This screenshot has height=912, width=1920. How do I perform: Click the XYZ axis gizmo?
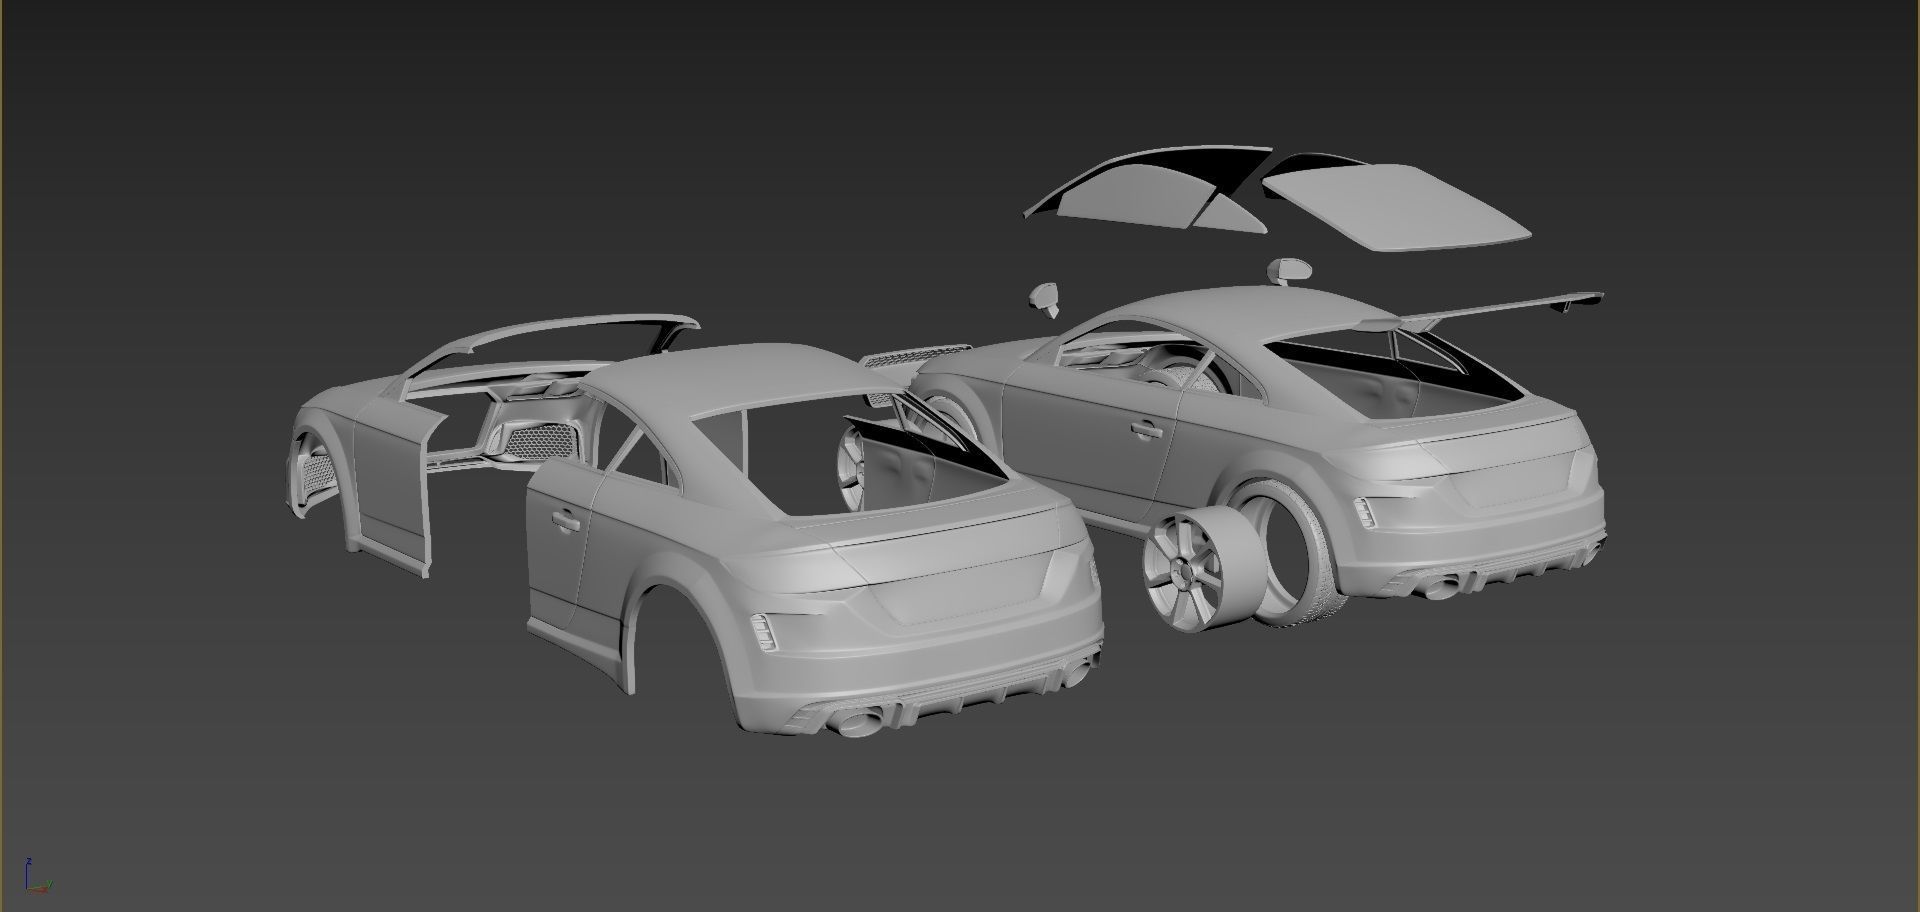pyautogui.click(x=37, y=877)
